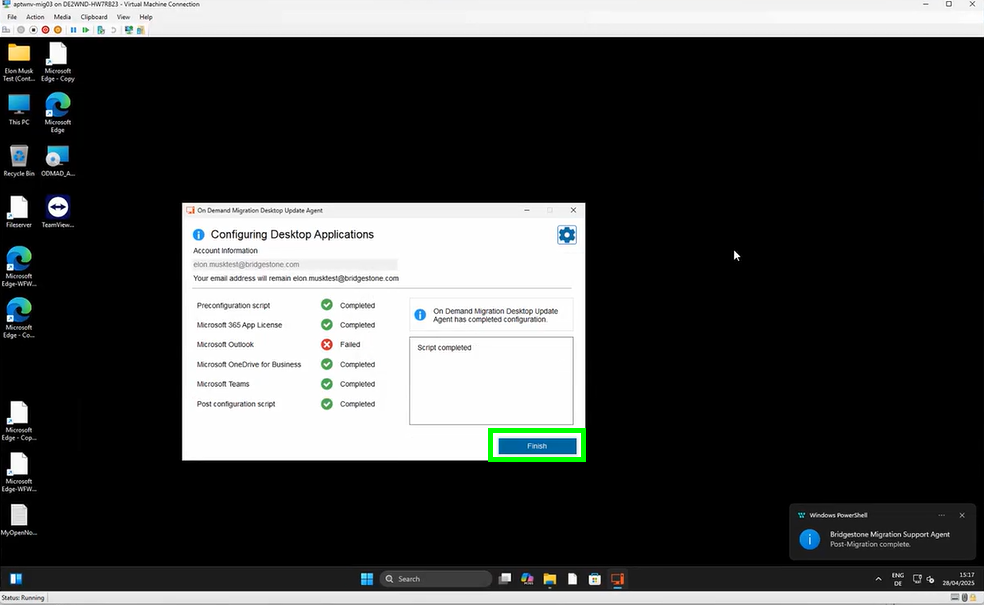Screen dimensions: 984x605
Task: Click inside the Script completed output box
Action: point(491,381)
